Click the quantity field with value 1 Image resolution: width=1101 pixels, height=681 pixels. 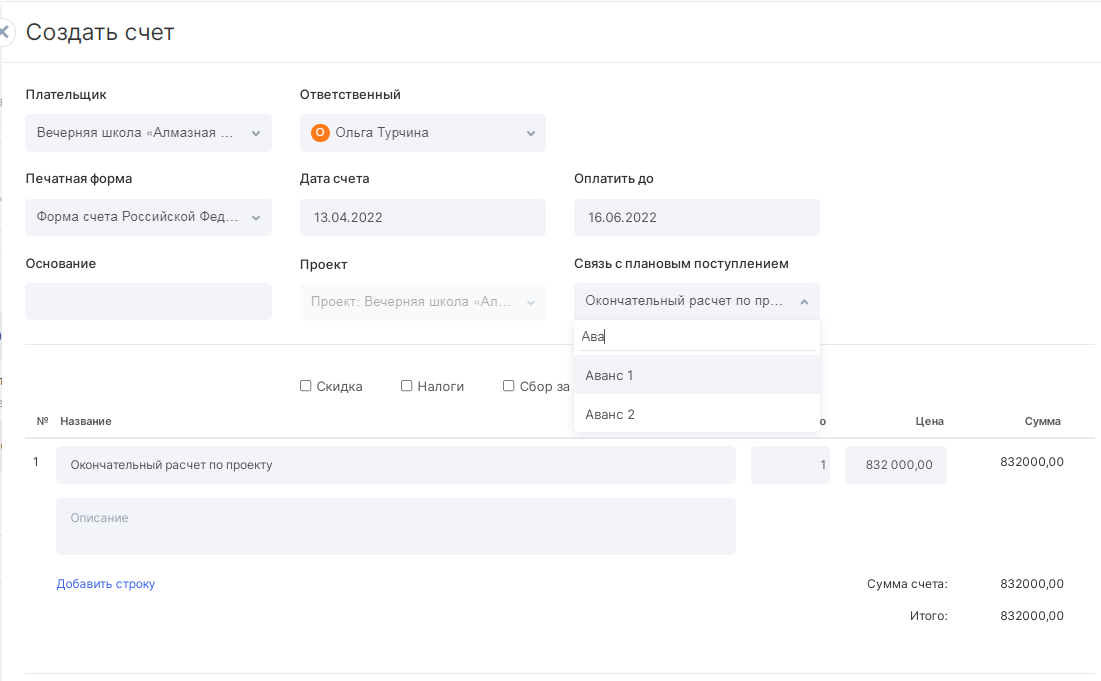[790, 465]
